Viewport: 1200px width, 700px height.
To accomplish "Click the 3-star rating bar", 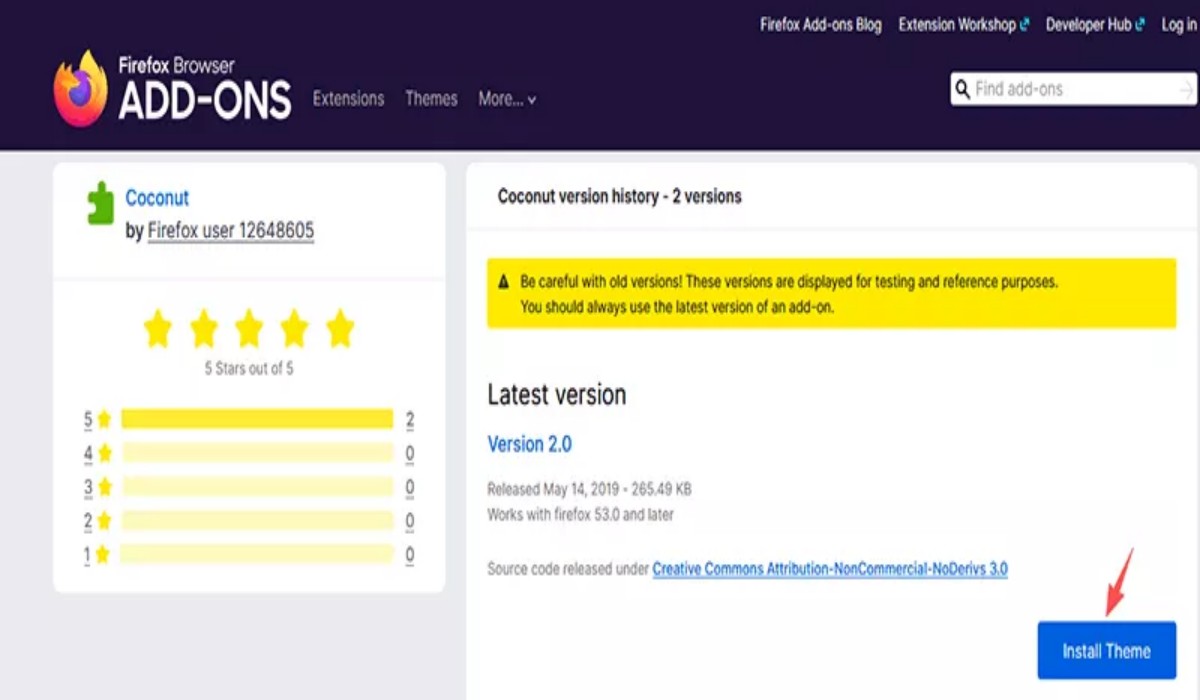I will (257, 487).
